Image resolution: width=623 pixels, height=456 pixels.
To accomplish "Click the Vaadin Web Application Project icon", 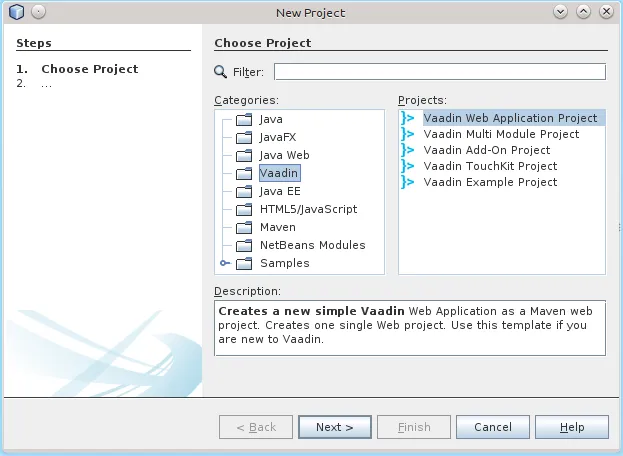I will coord(408,118).
